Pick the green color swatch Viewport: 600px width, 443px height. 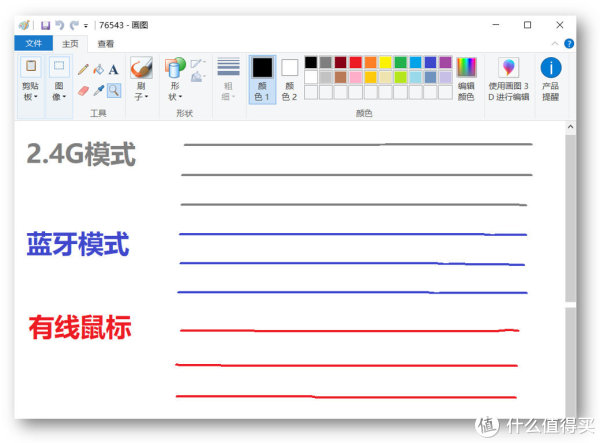point(400,62)
